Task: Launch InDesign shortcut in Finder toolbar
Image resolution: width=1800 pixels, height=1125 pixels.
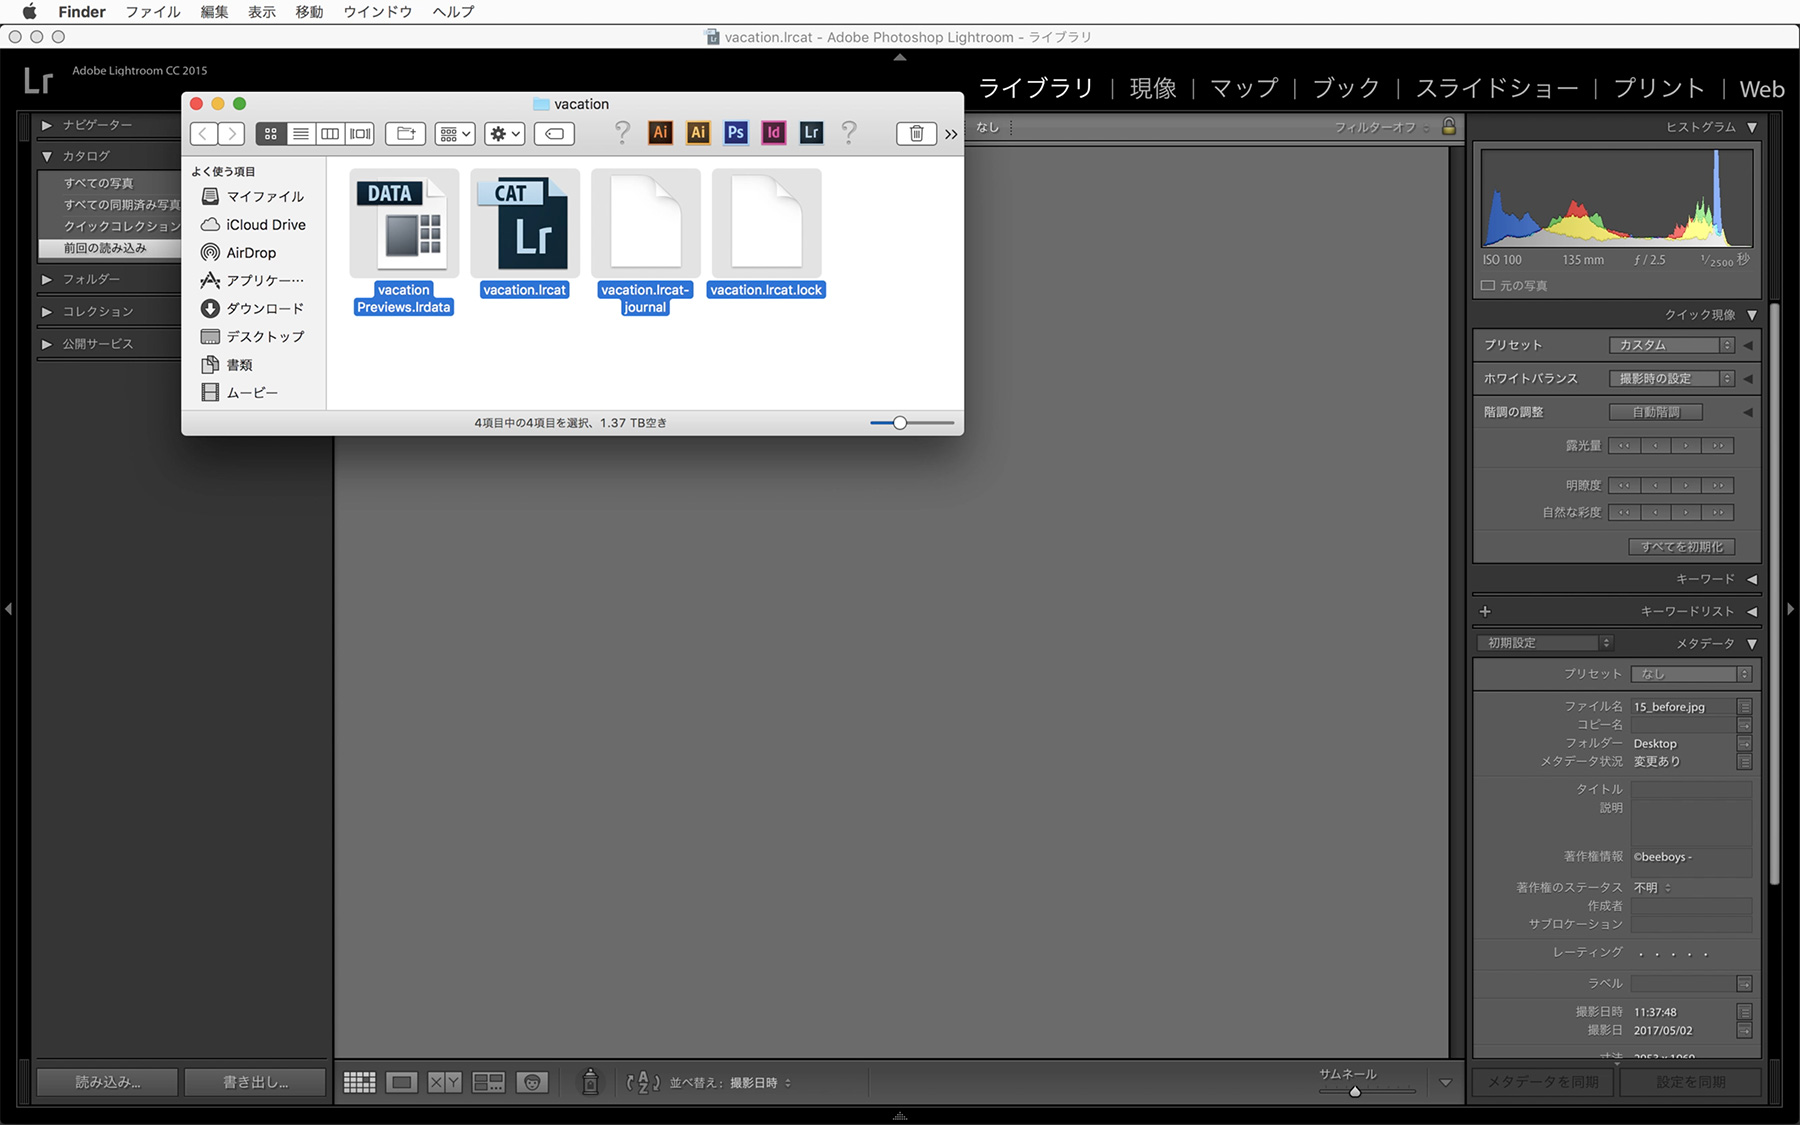Action: tap(773, 132)
